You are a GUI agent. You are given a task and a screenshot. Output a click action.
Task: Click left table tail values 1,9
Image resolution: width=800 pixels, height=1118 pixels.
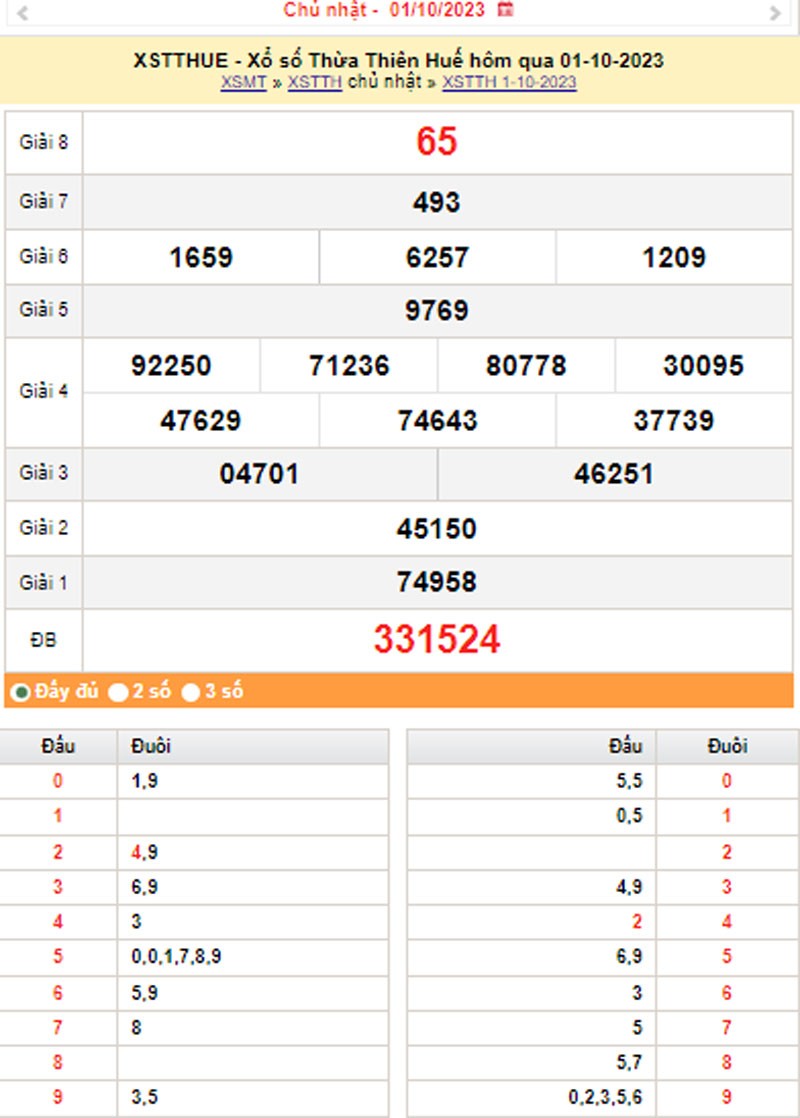(x=144, y=781)
